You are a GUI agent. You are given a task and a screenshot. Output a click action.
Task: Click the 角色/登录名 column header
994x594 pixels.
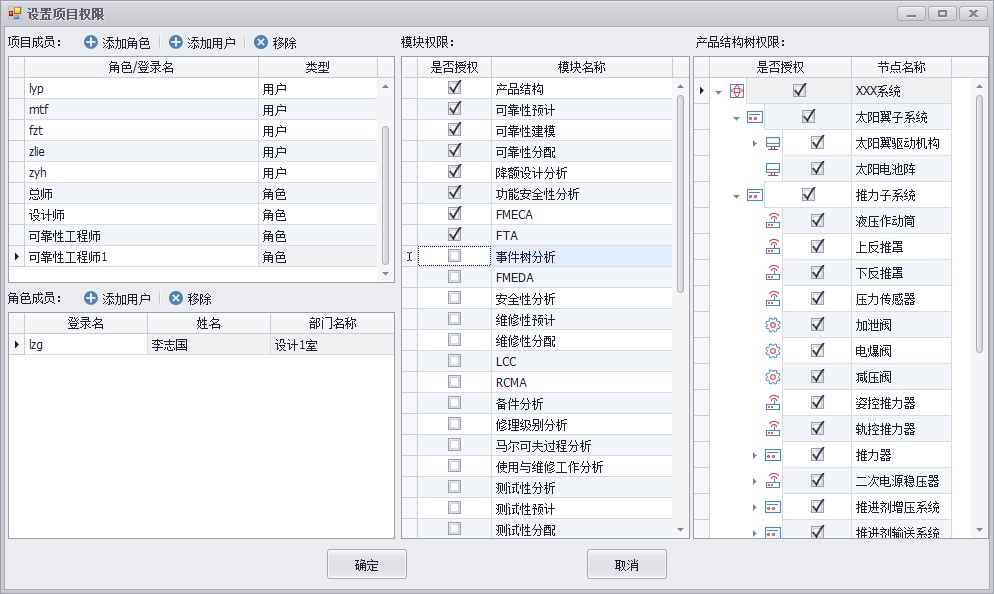tap(141, 67)
